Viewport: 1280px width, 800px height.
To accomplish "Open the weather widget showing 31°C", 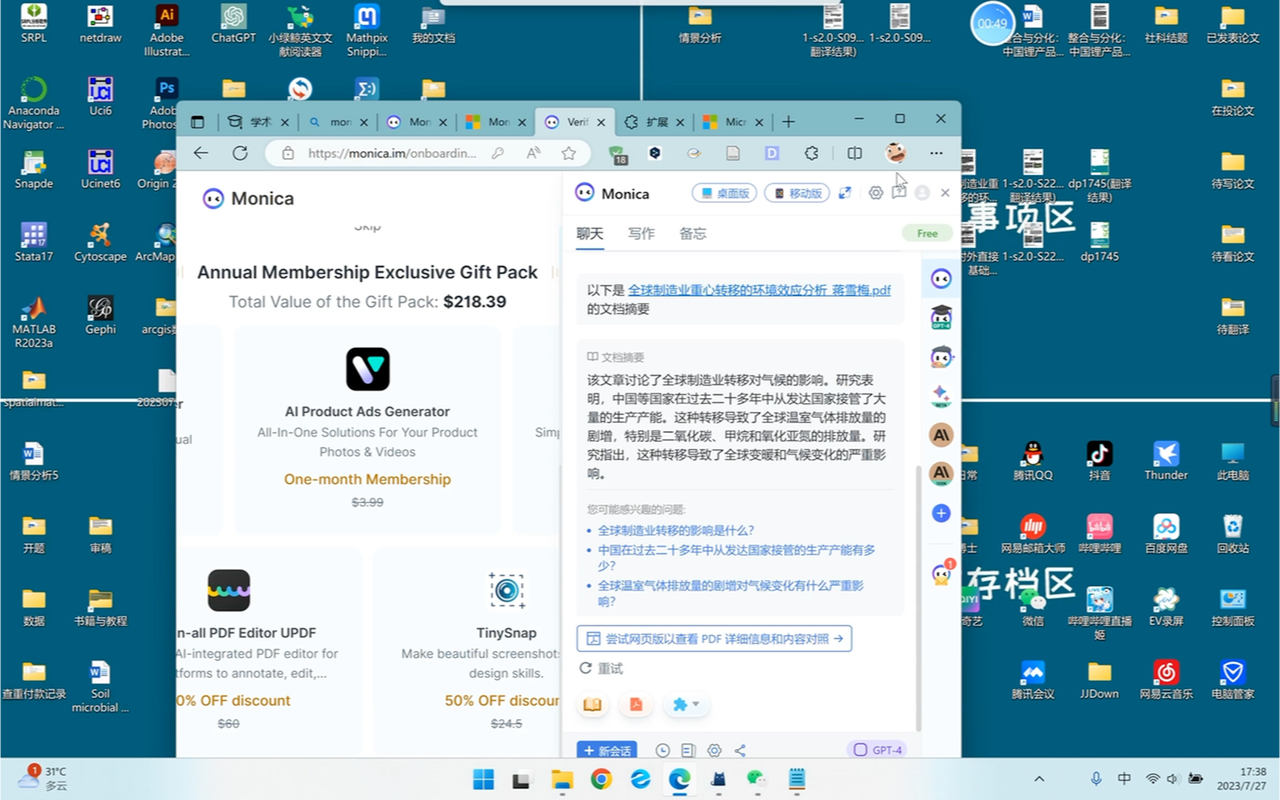I will point(44,778).
